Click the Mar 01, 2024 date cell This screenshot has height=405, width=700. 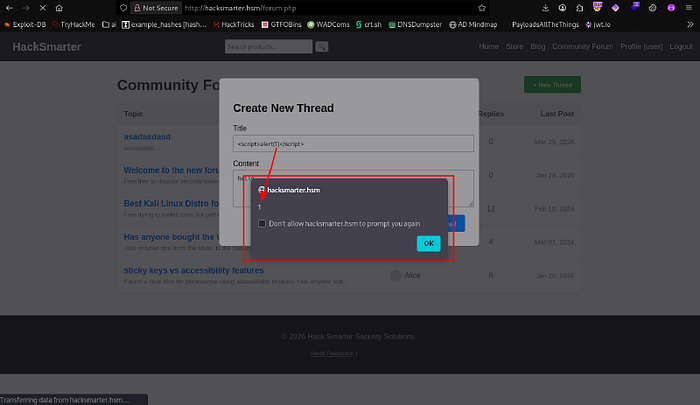click(554, 242)
